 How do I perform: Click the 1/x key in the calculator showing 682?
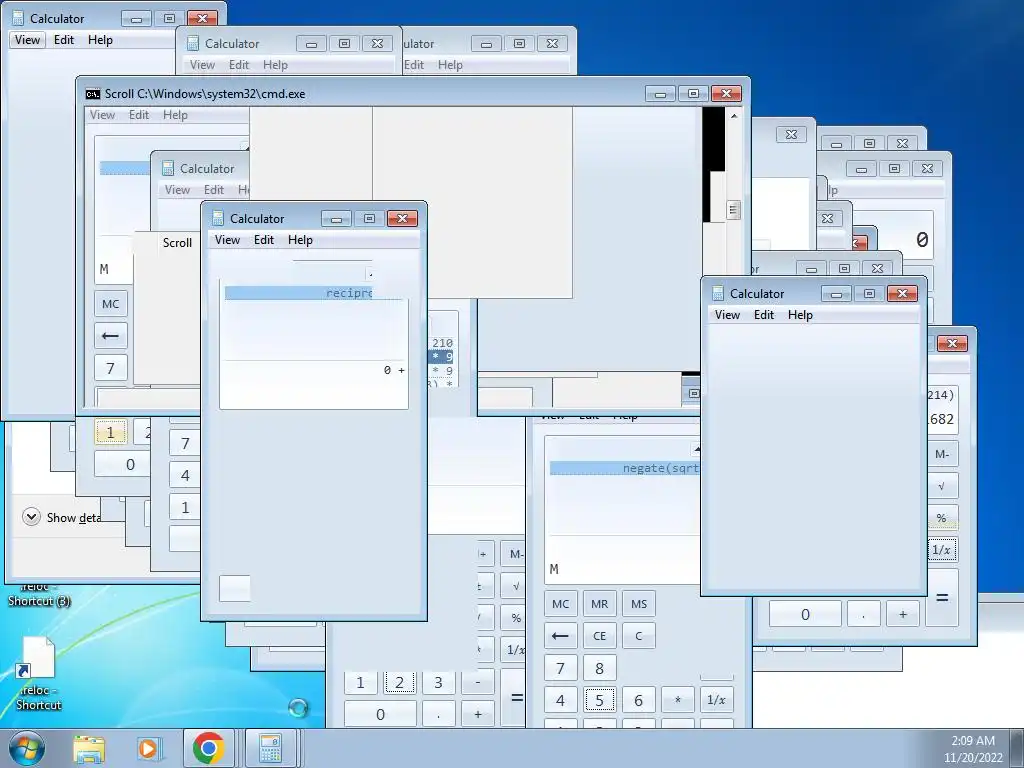click(x=942, y=550)
